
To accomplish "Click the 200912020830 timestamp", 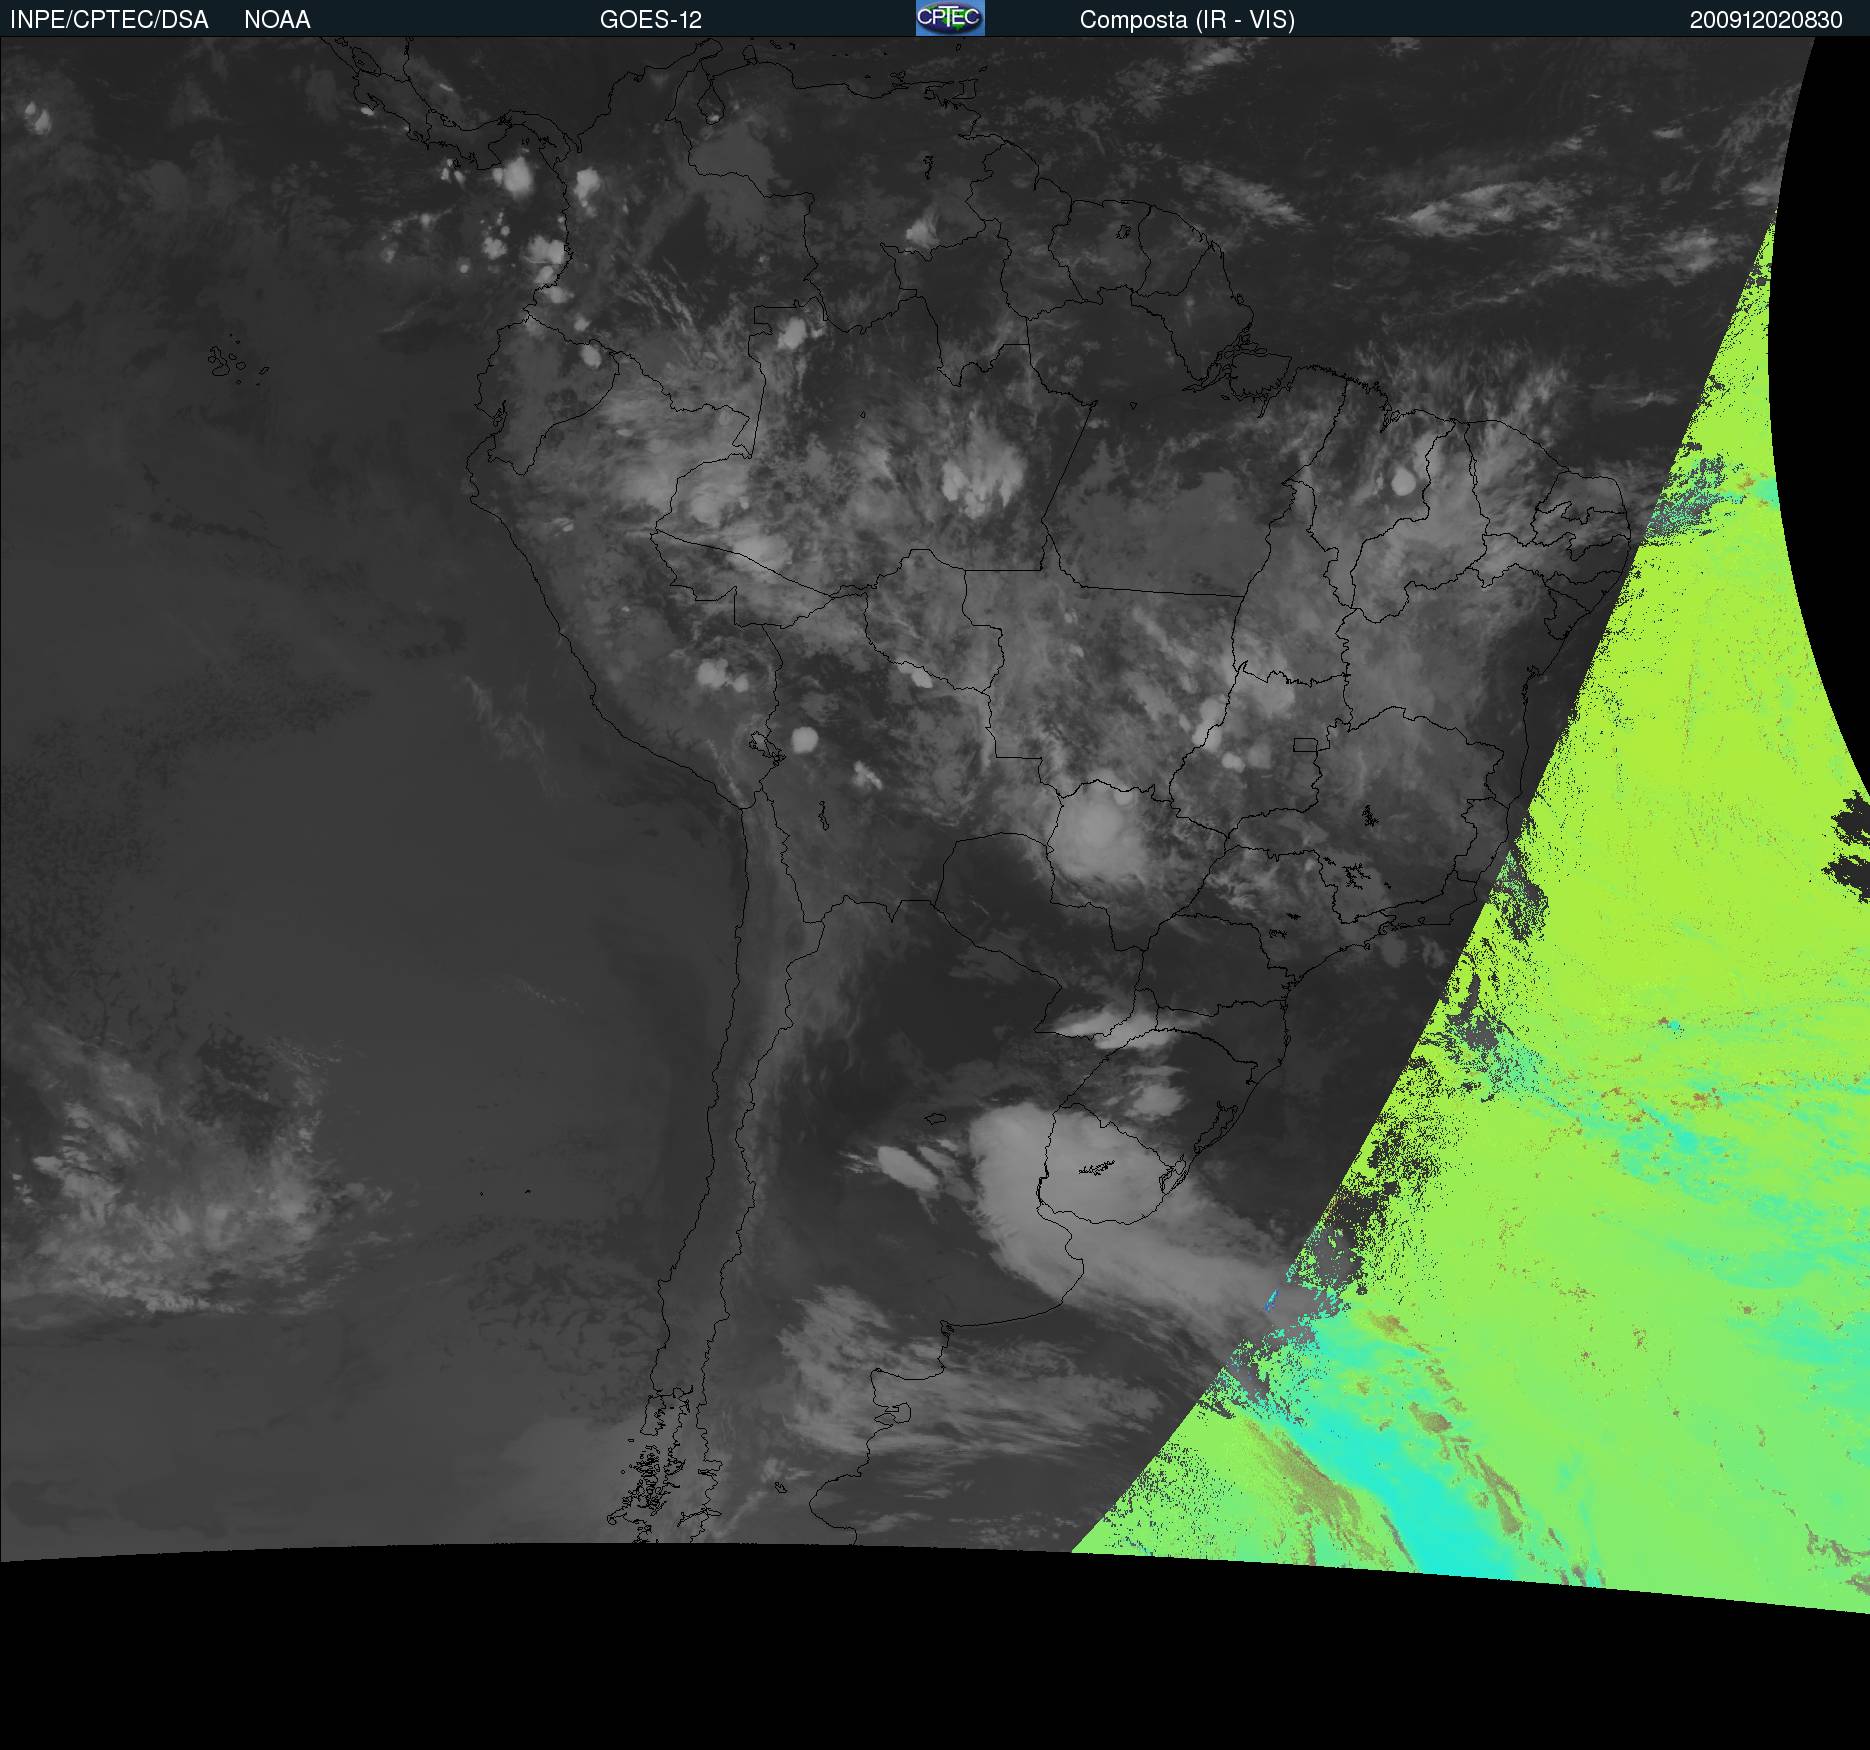I will (x=1766, y=20).
